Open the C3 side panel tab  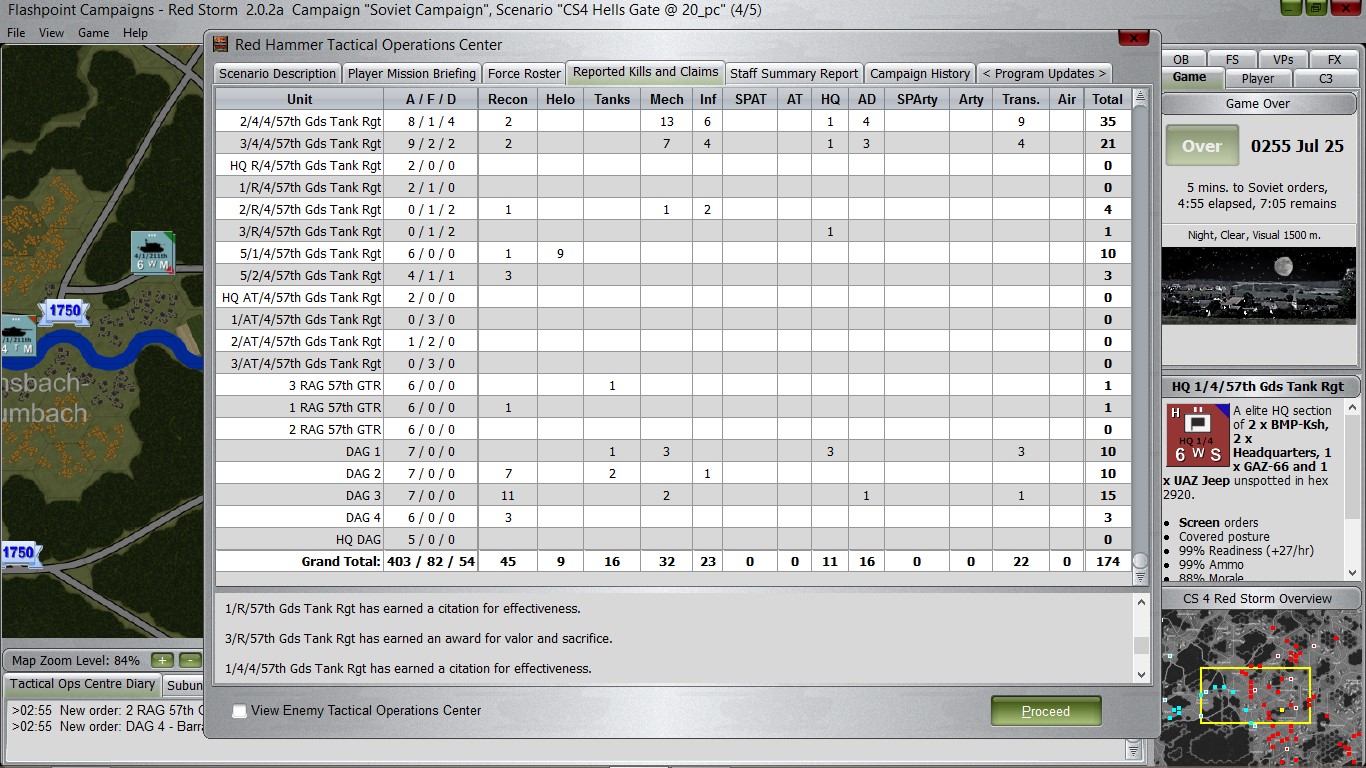(x=1326, y=78)
